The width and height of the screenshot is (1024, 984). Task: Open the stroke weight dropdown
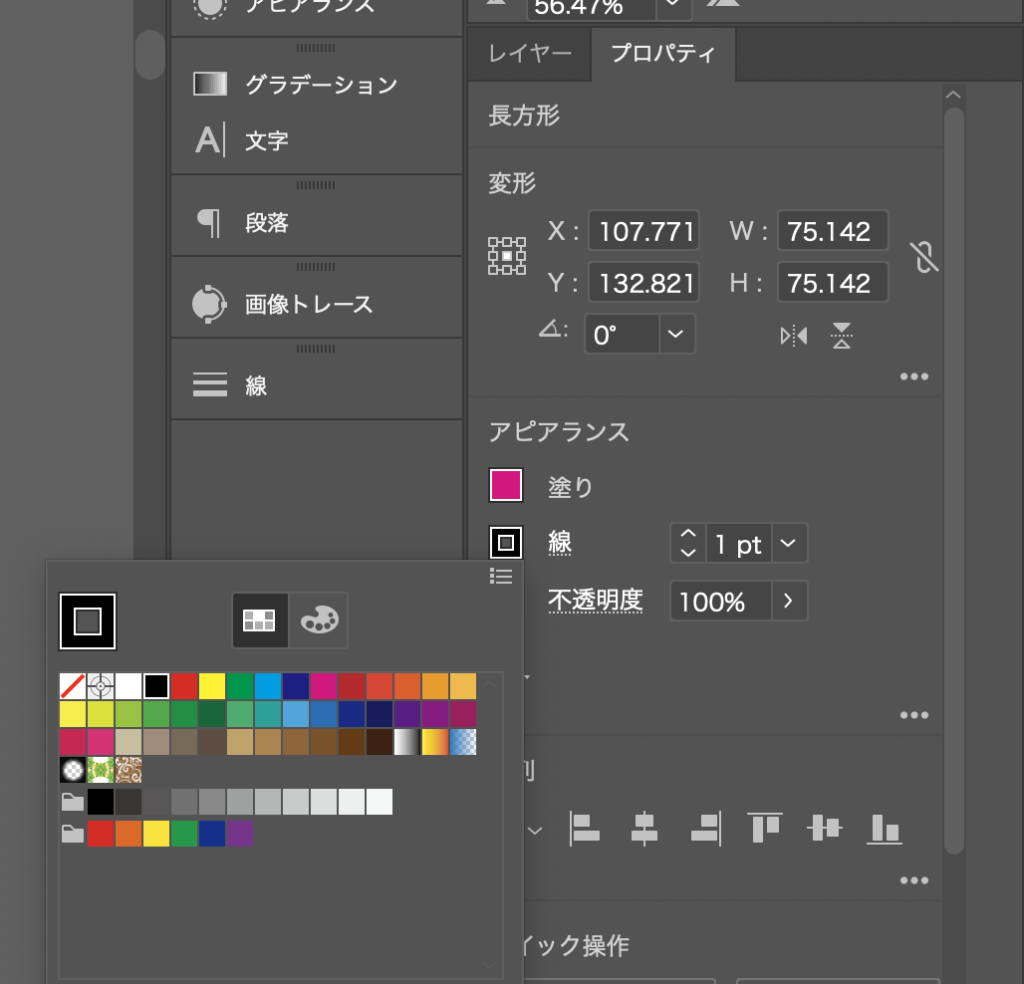(x=788, y=544)
